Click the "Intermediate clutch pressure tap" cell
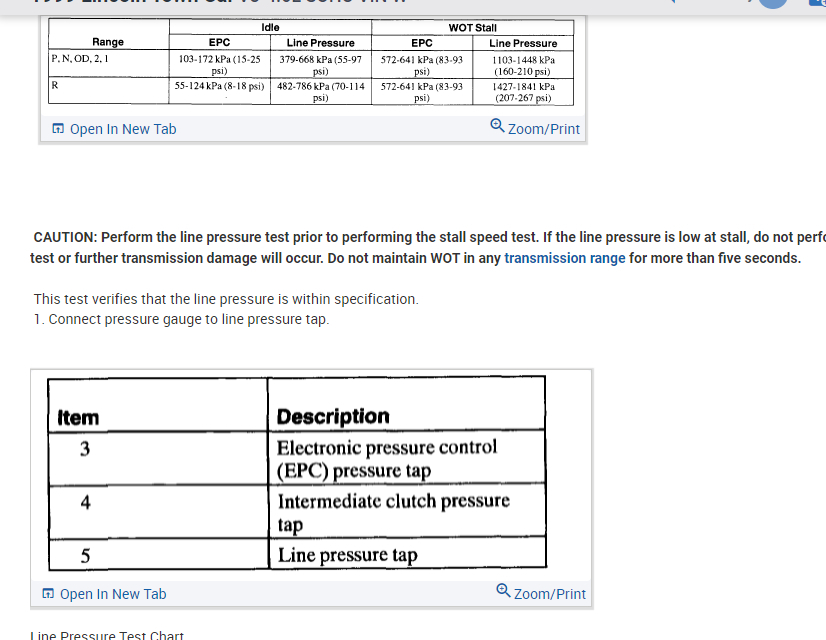This screenshot has height=640, width=826. coord(393,512)
